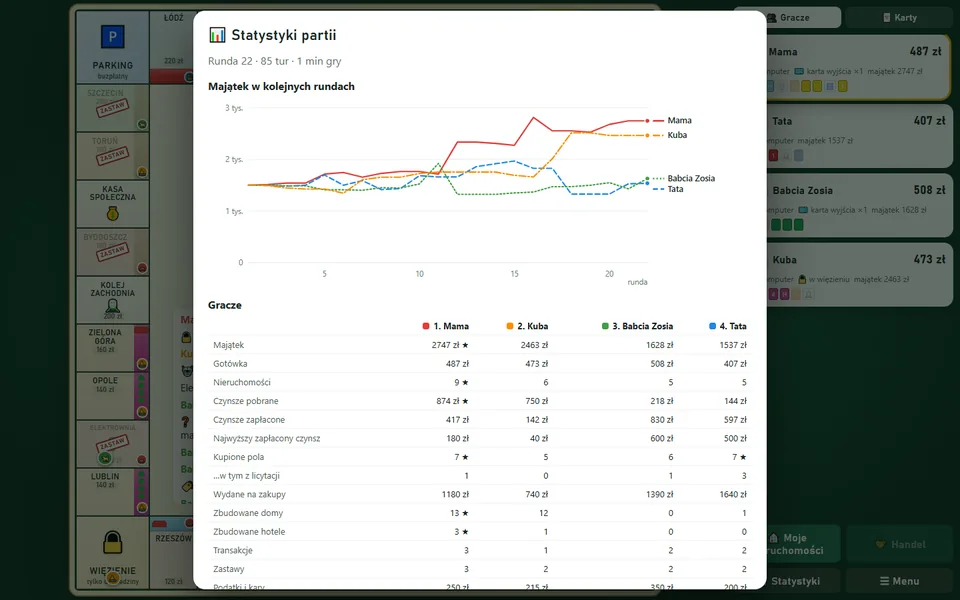The width and height of the screenshot is (960, 600).
Task: Click the orange marker next to 2. Kuba
Action: 510,326
